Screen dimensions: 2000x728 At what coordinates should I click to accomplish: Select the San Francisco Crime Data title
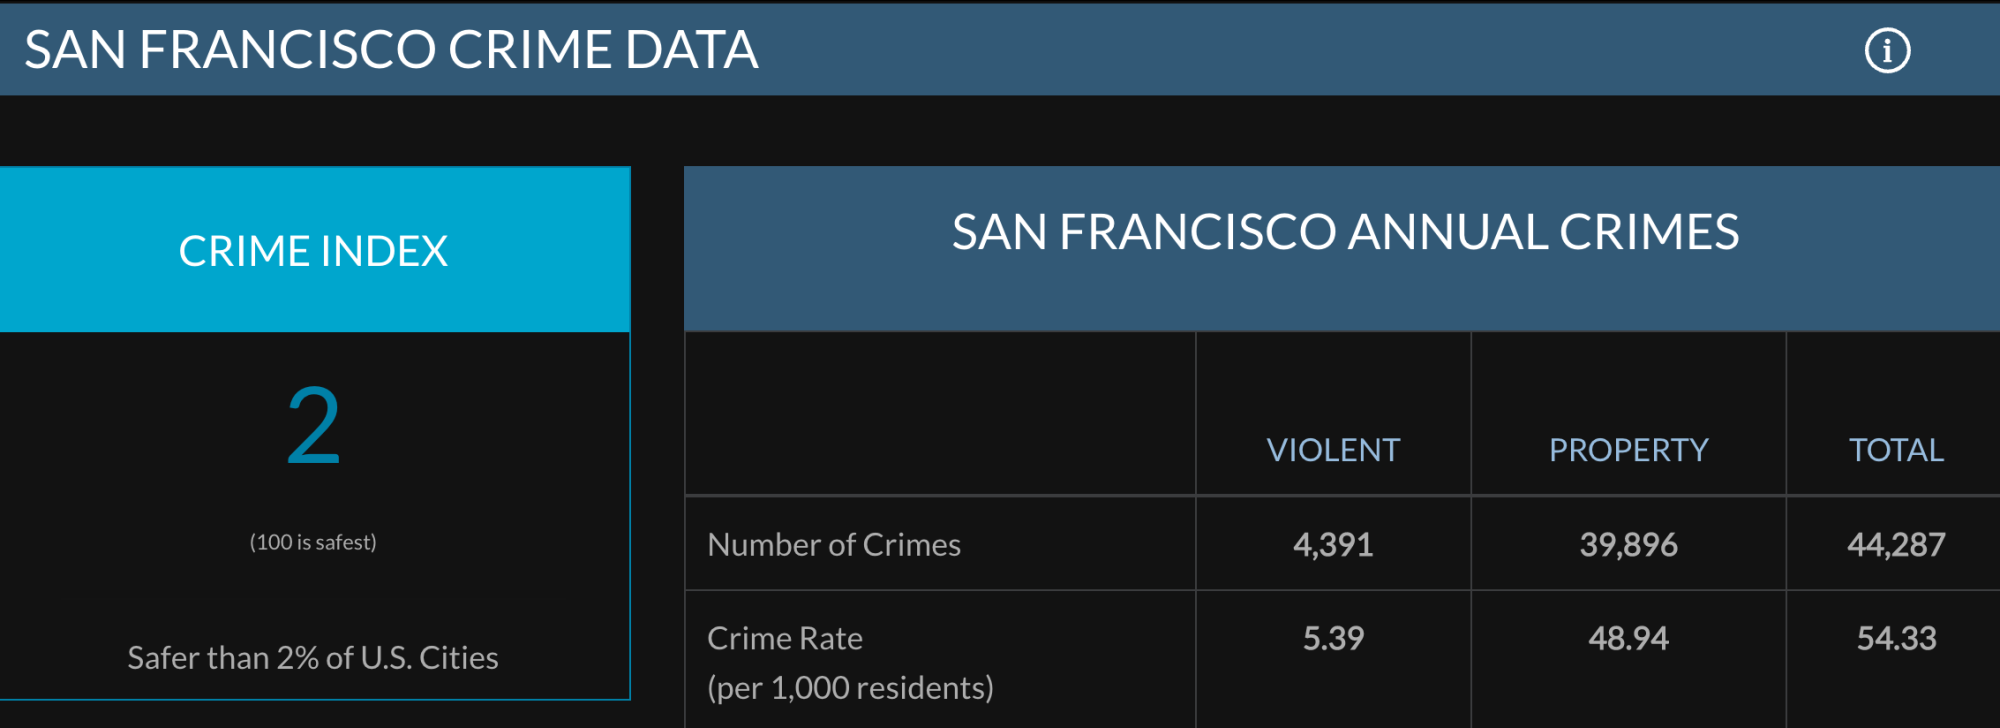391,50
